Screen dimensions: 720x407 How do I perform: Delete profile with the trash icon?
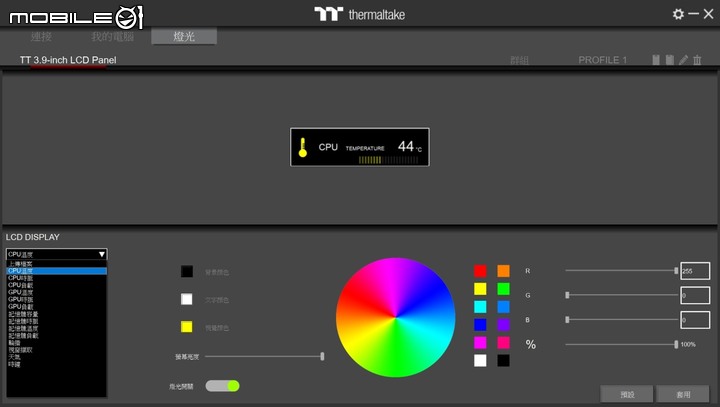697,60
